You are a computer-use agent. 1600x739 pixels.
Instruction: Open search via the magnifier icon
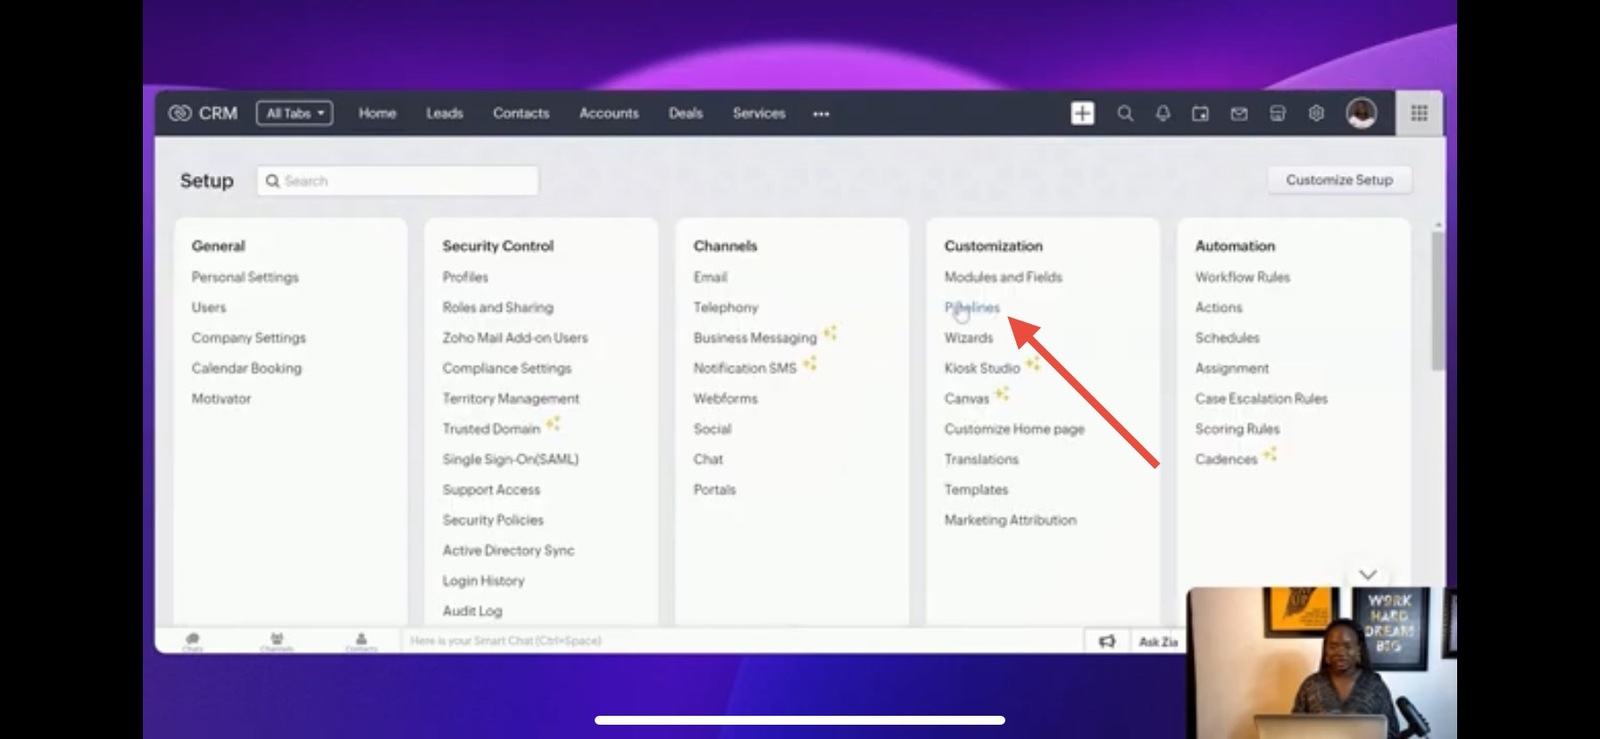click(1125, 113)
